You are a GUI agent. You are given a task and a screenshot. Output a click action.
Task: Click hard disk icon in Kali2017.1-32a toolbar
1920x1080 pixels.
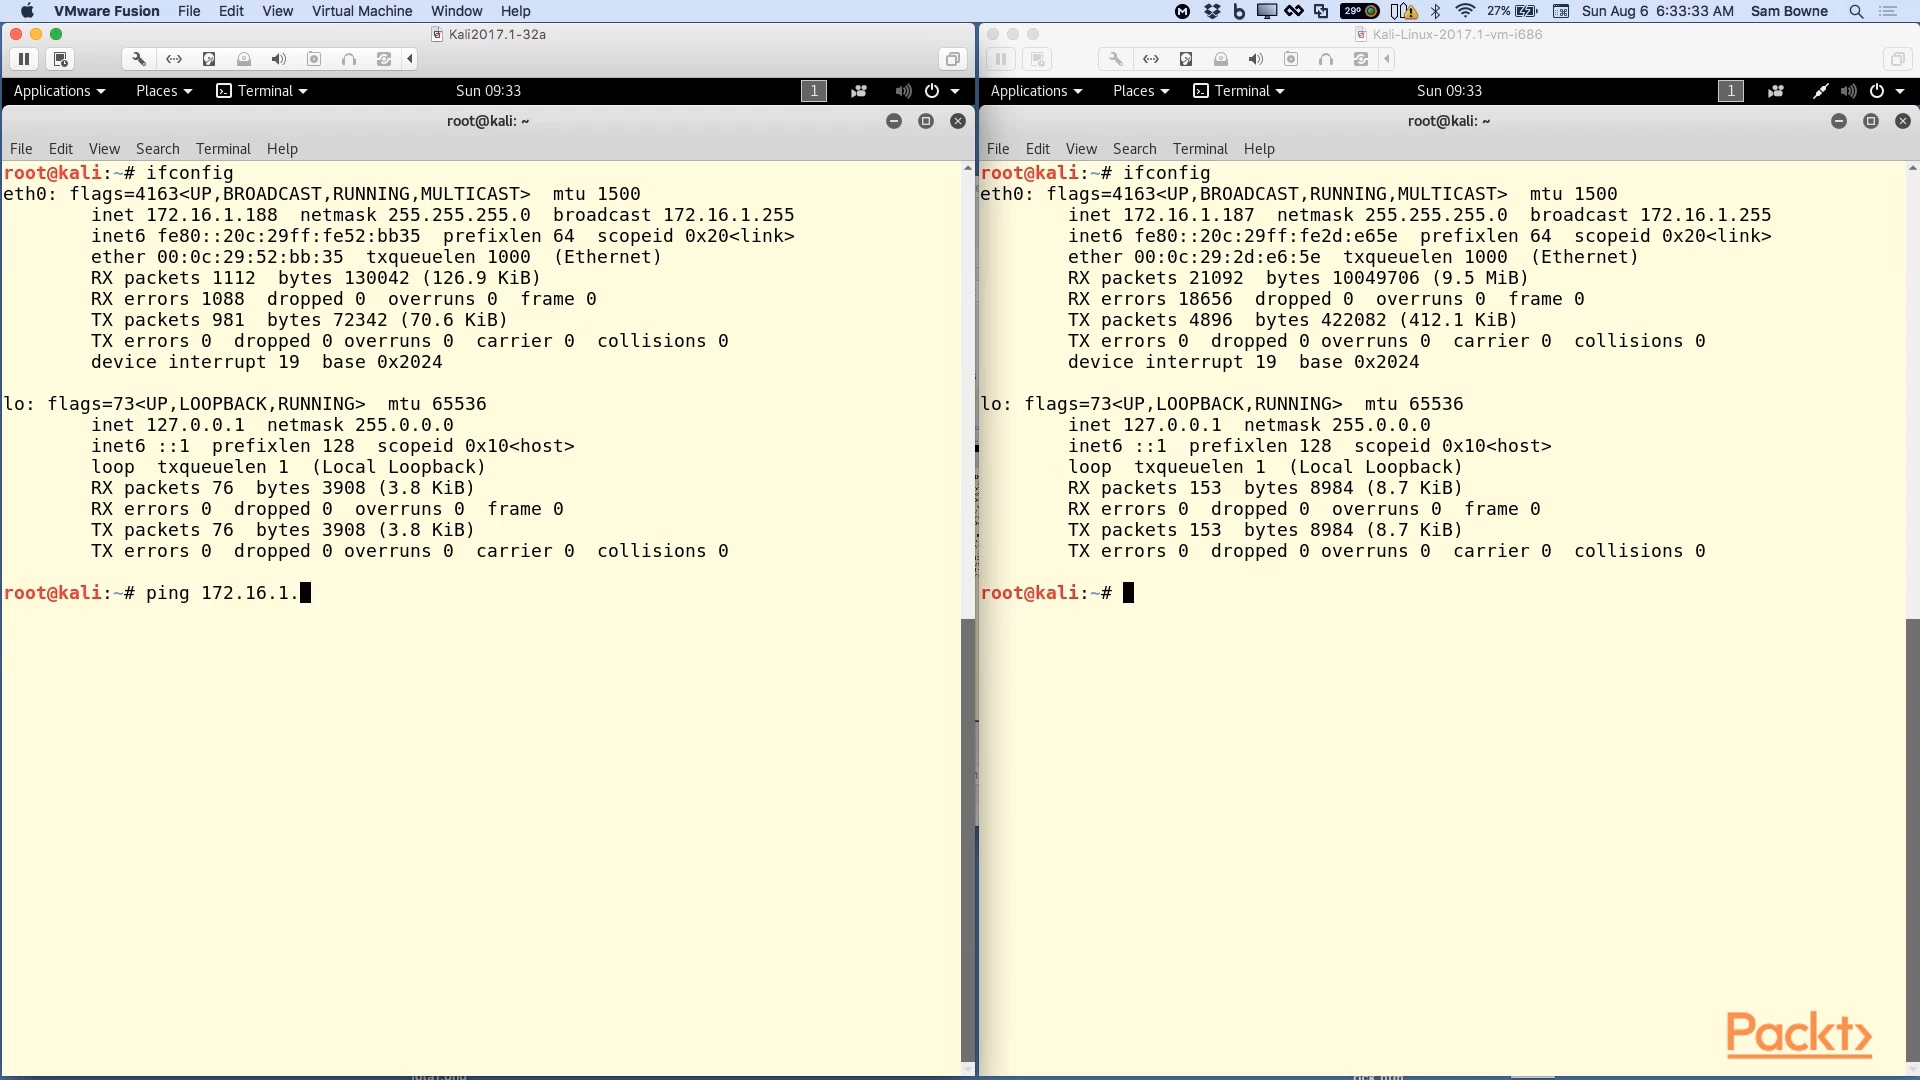[209, 59]
